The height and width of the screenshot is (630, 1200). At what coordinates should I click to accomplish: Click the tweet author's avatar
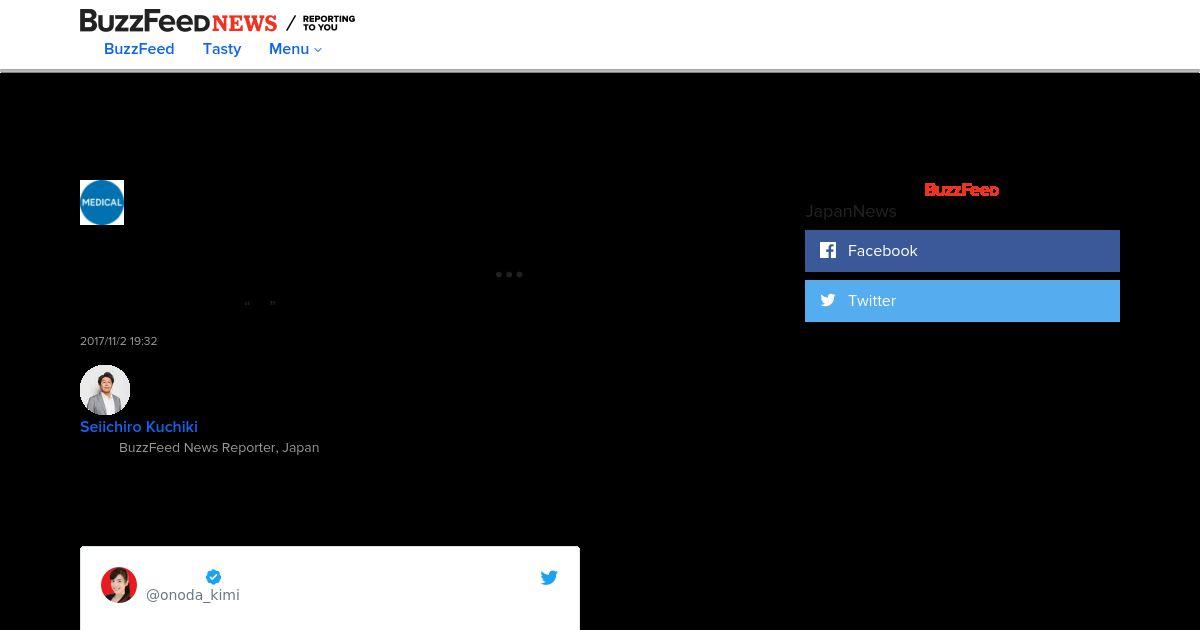119,585
